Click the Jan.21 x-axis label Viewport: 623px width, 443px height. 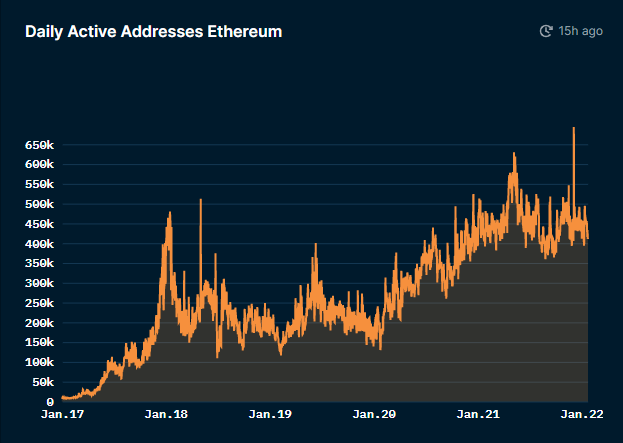[x=478, y=414]
